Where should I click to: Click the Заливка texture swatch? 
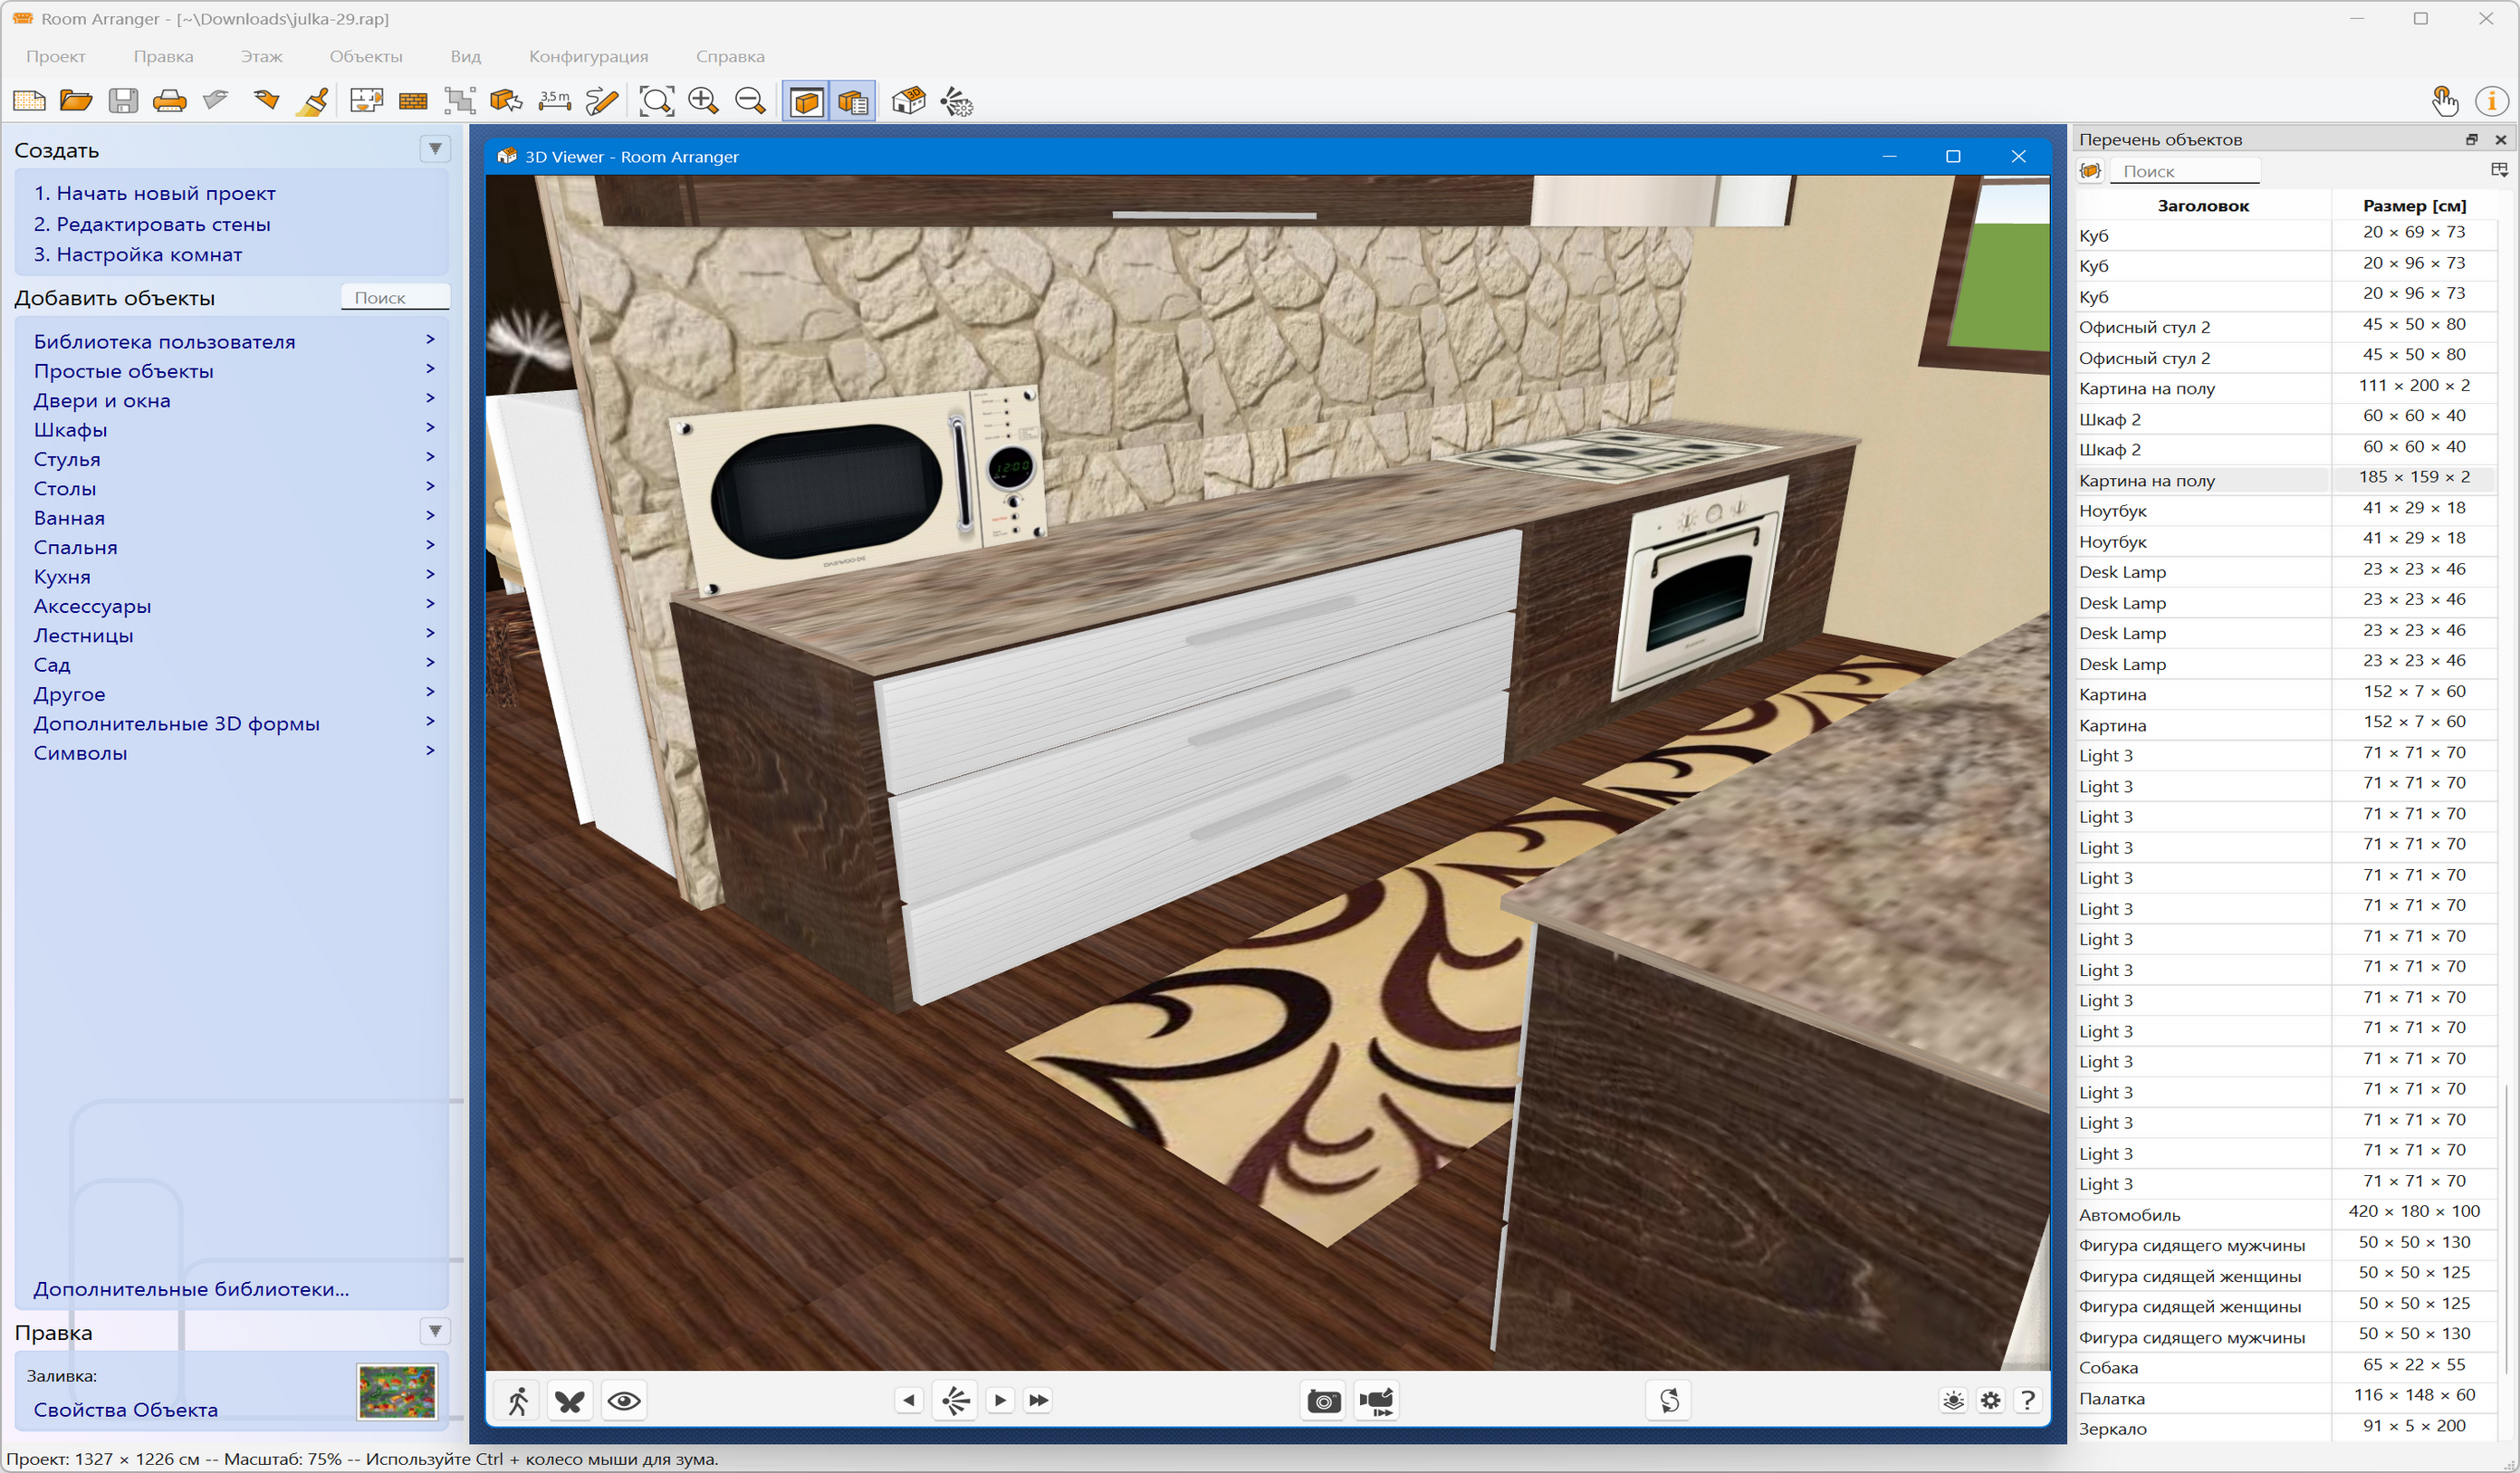click(x=397, y=1391)
